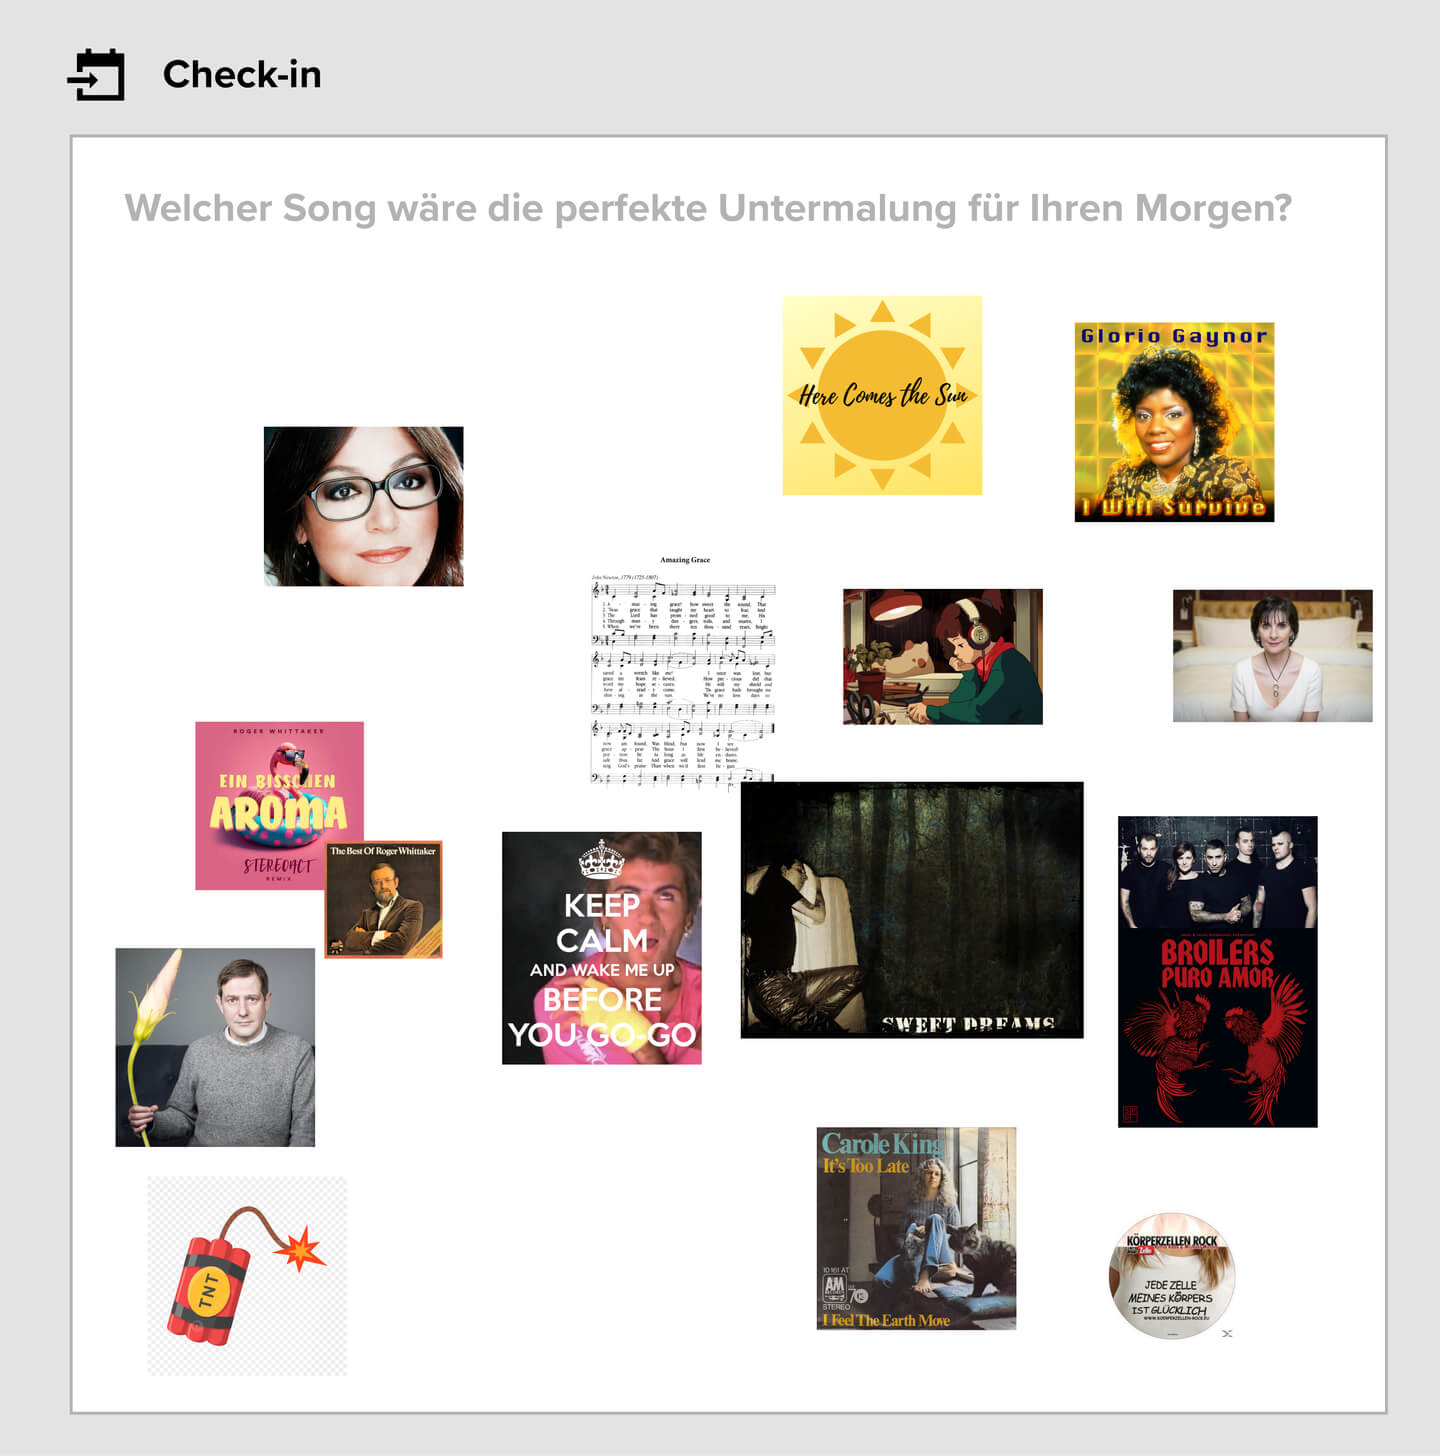This screenshot has width=1440, height=1456.
Task: Click the Körperzellen Rock CD image
Action: point(1172,1276)
